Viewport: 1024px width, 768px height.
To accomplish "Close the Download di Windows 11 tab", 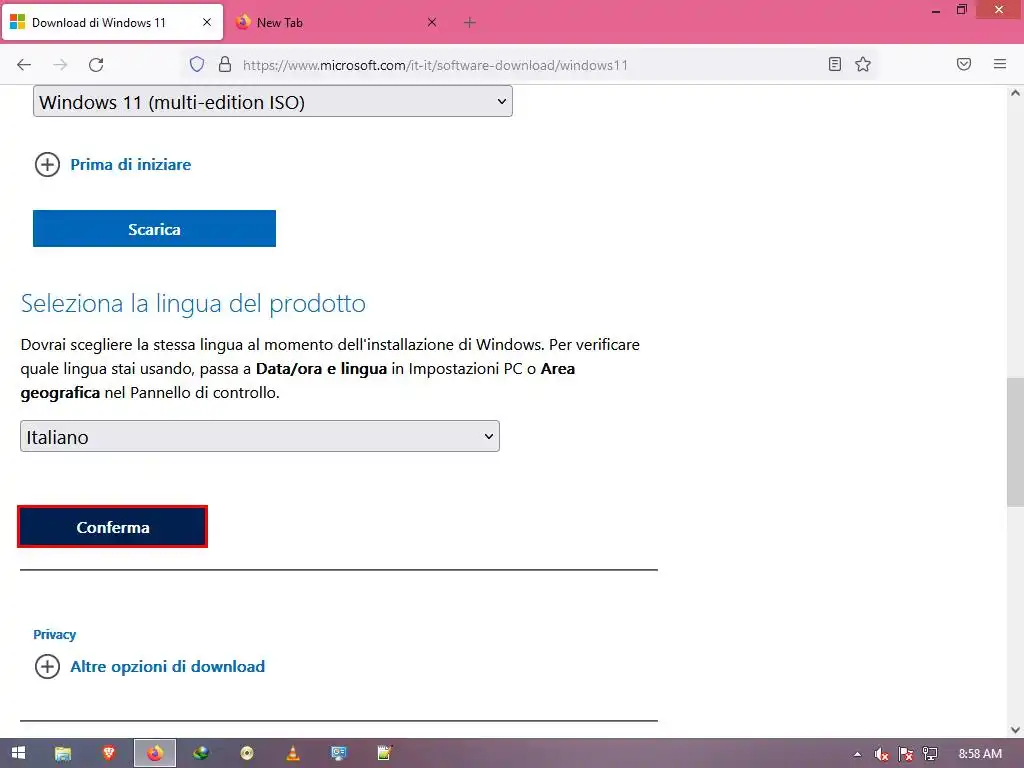I will tap(206, 22).
